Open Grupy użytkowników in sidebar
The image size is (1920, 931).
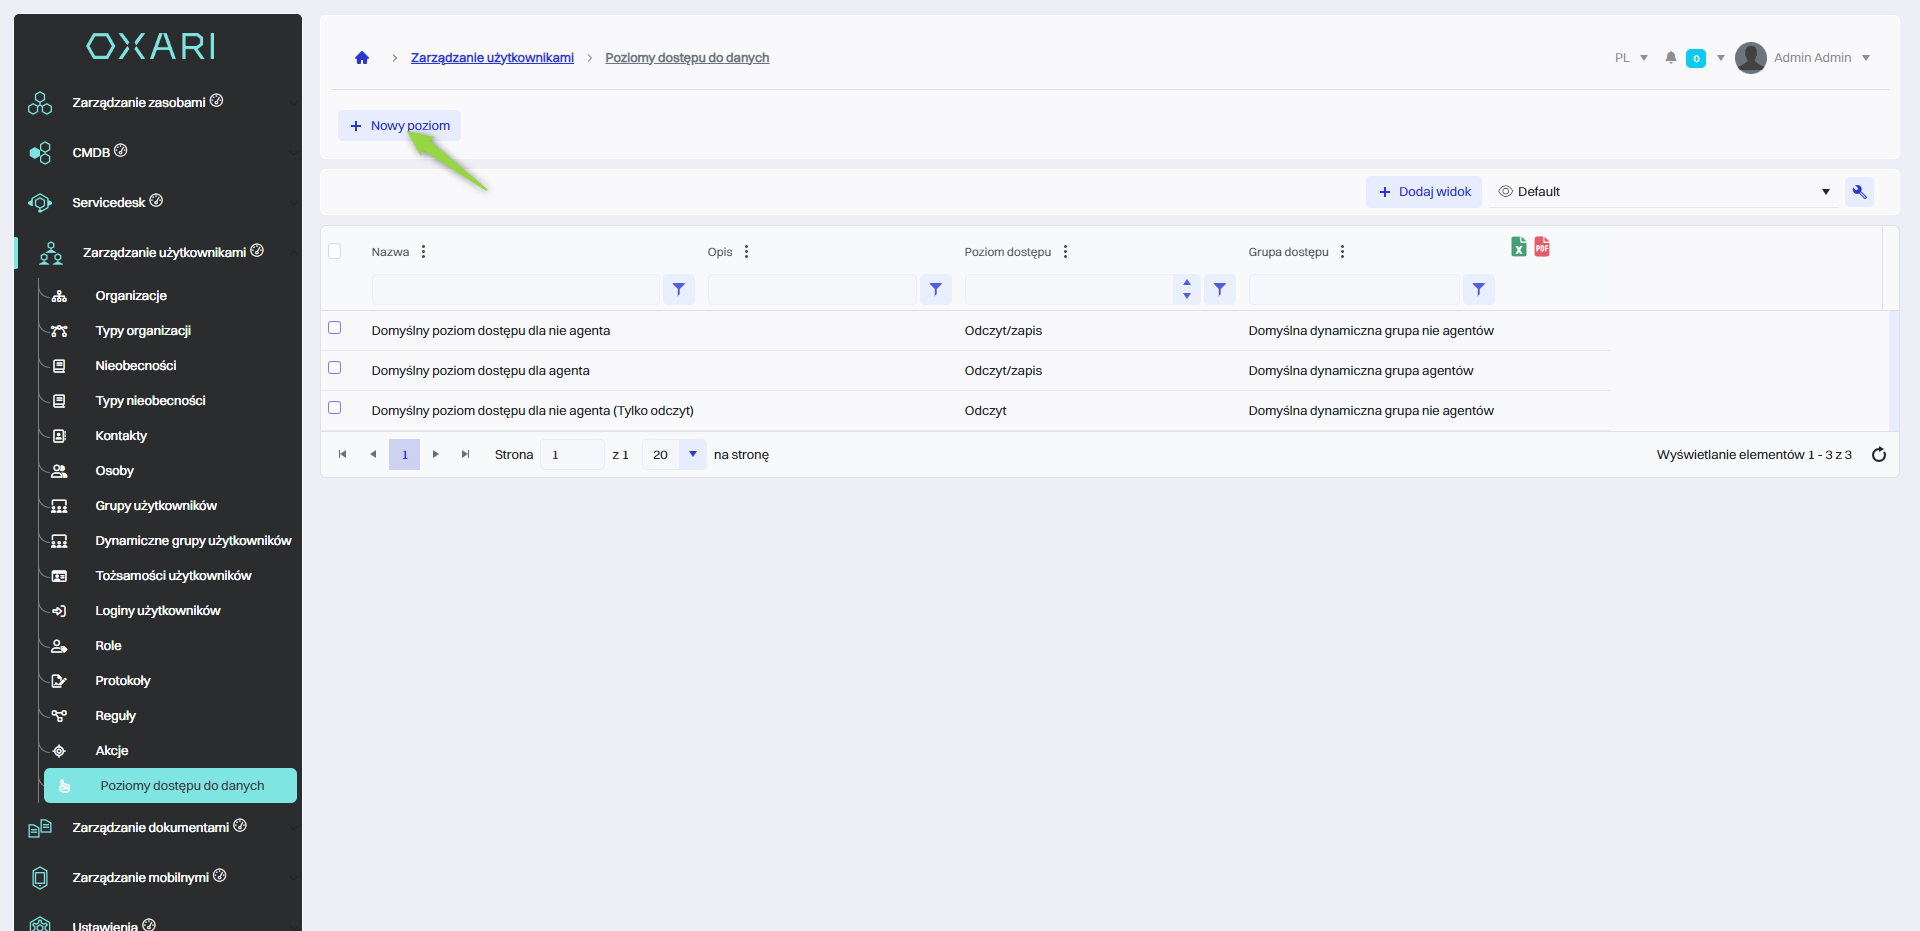pos(156,506)
